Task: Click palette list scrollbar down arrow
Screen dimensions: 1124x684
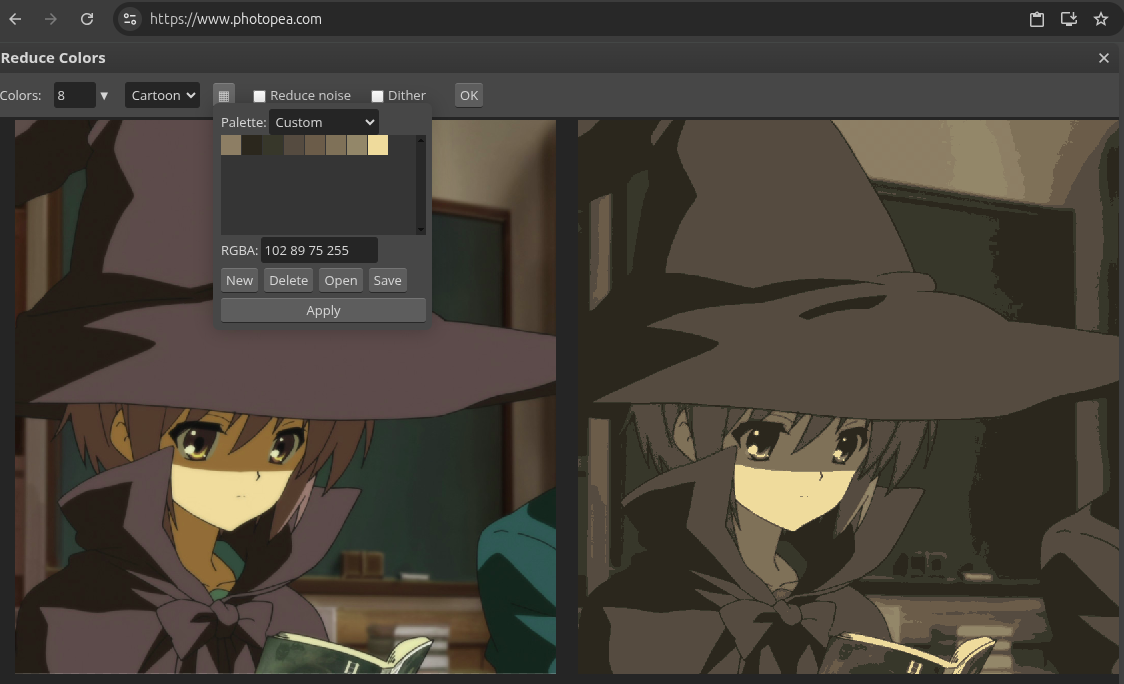Action: click(x=421, y=230)
